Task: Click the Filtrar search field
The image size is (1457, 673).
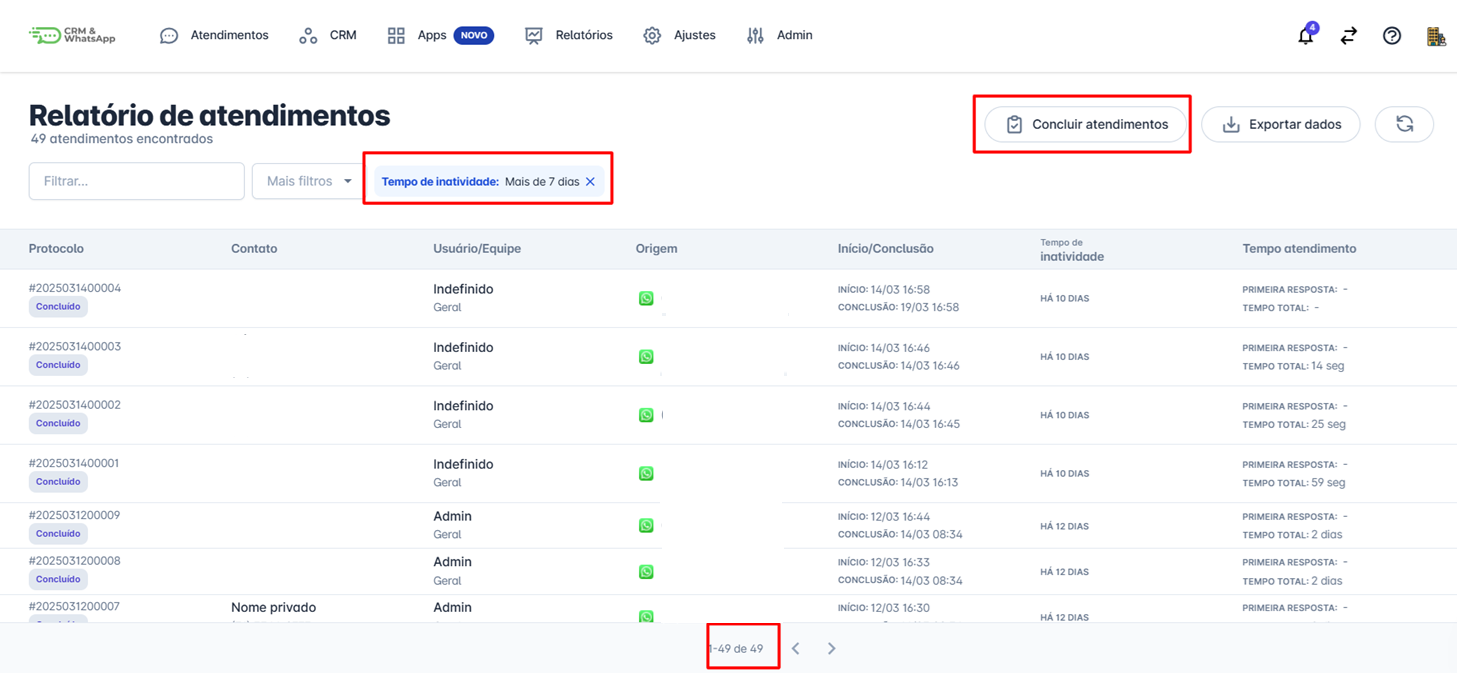Action: (x=137, y=181)
